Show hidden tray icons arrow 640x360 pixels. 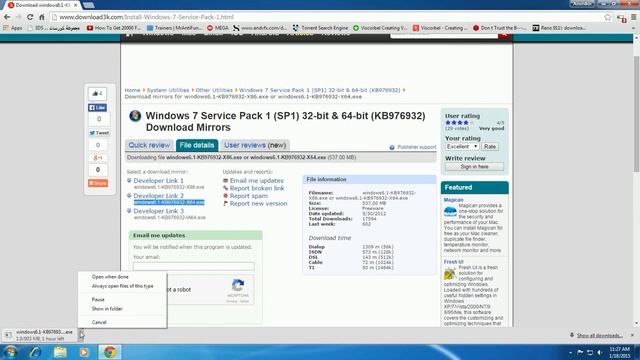tap(570, 352)
